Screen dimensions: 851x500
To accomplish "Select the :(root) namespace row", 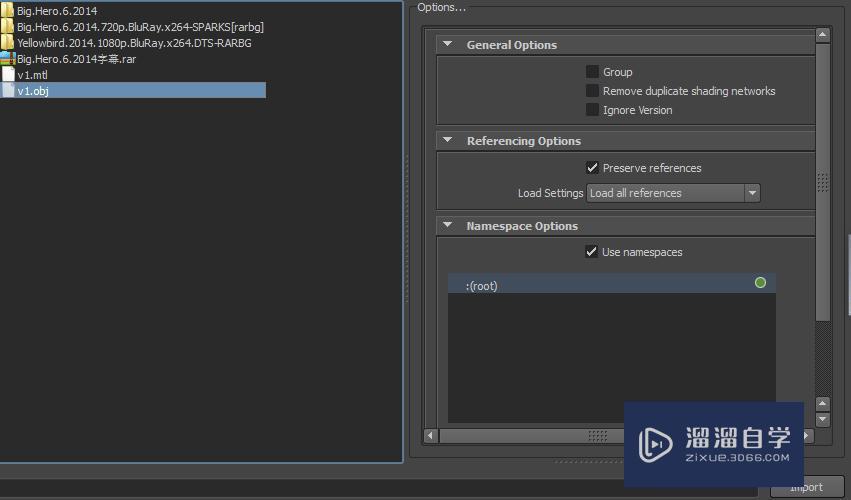I will click(612, 283).
